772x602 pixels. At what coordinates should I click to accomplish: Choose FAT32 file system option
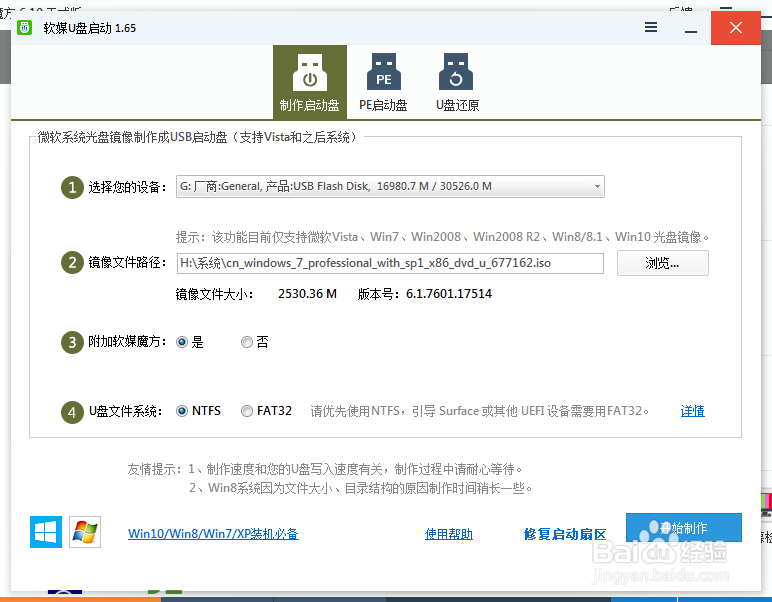[x=267, y=411]
